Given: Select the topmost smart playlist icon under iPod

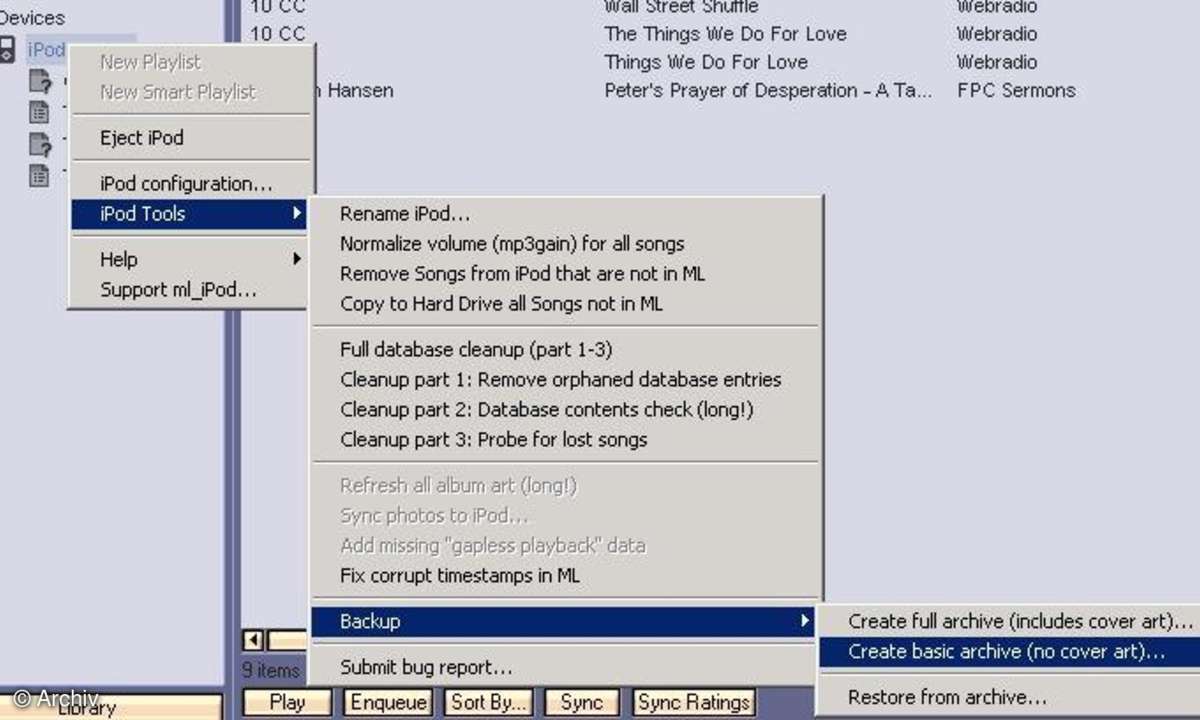Looking at the screenshot, I should click(39, 82).
